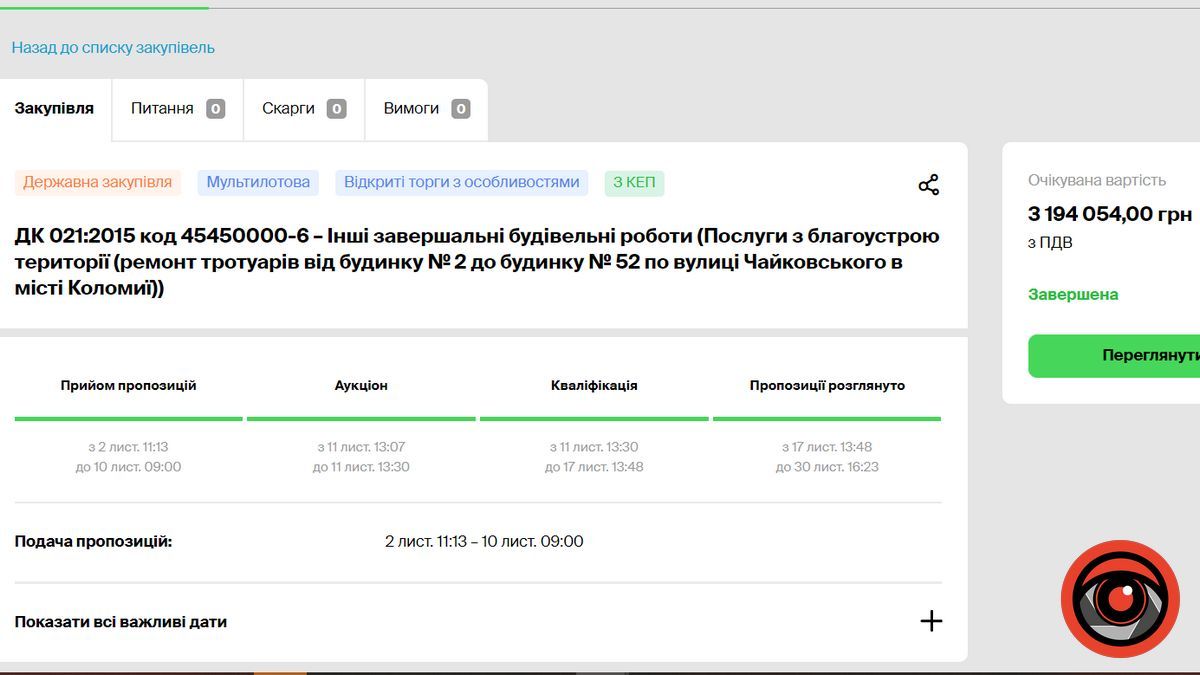
Task: Select the Мультилотова badge
Action: tap(259, 182)
